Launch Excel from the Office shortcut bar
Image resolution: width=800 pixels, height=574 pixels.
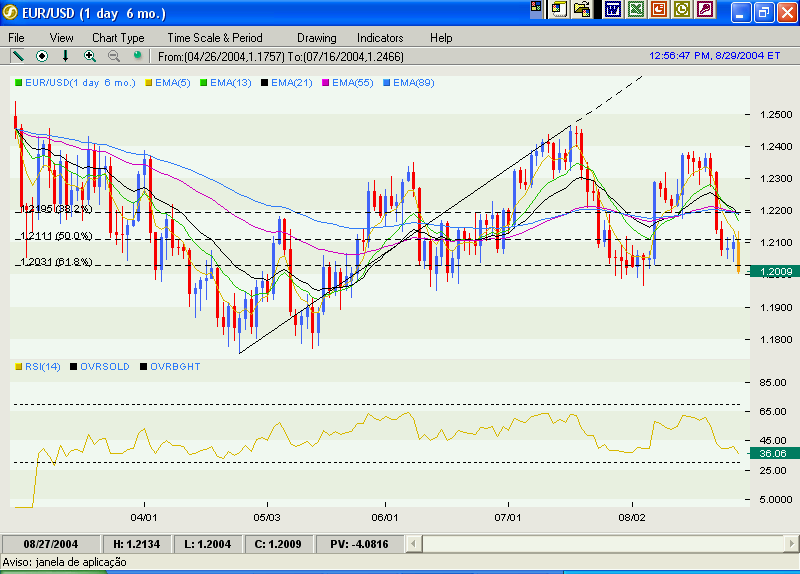[635, 10]
